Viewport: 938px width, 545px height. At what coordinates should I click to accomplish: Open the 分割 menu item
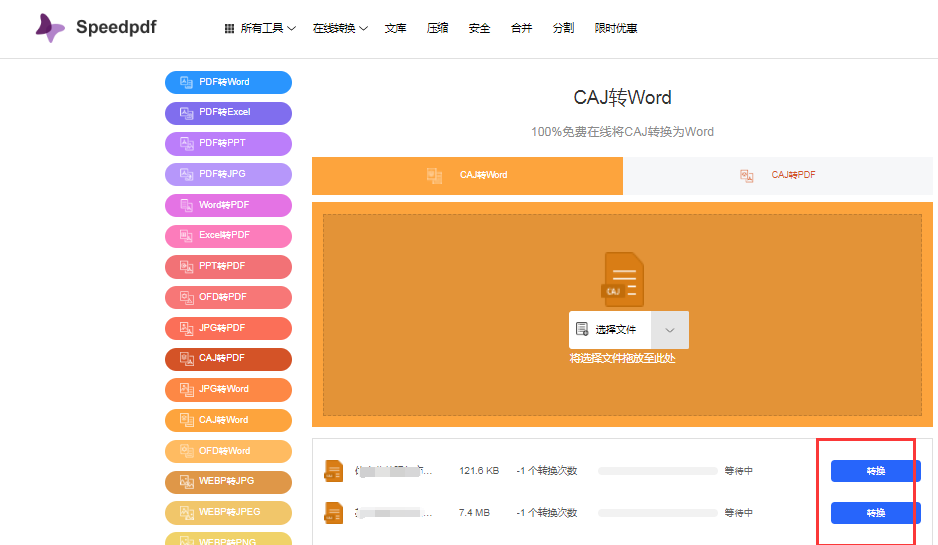pos(563,28)
